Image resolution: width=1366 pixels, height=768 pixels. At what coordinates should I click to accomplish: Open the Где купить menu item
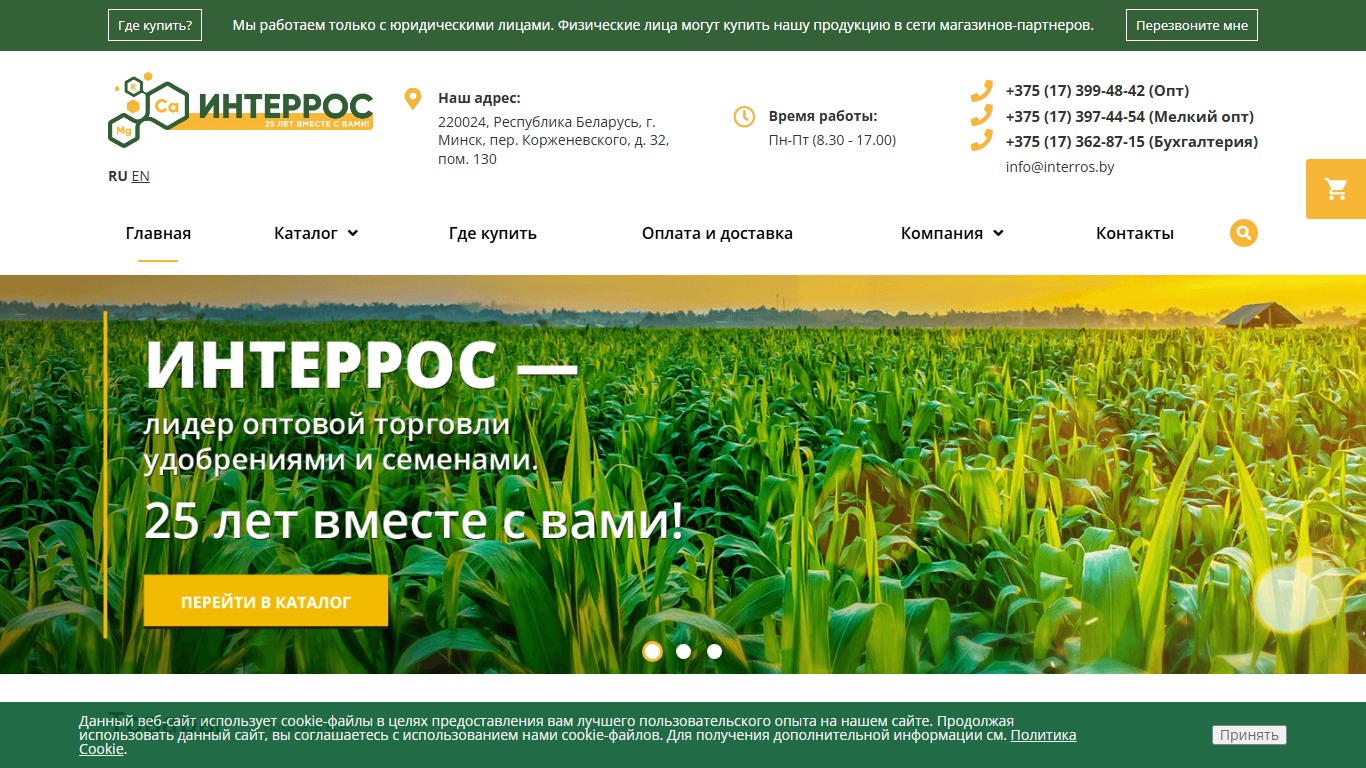pyautogui.click(x=493, y=233)
